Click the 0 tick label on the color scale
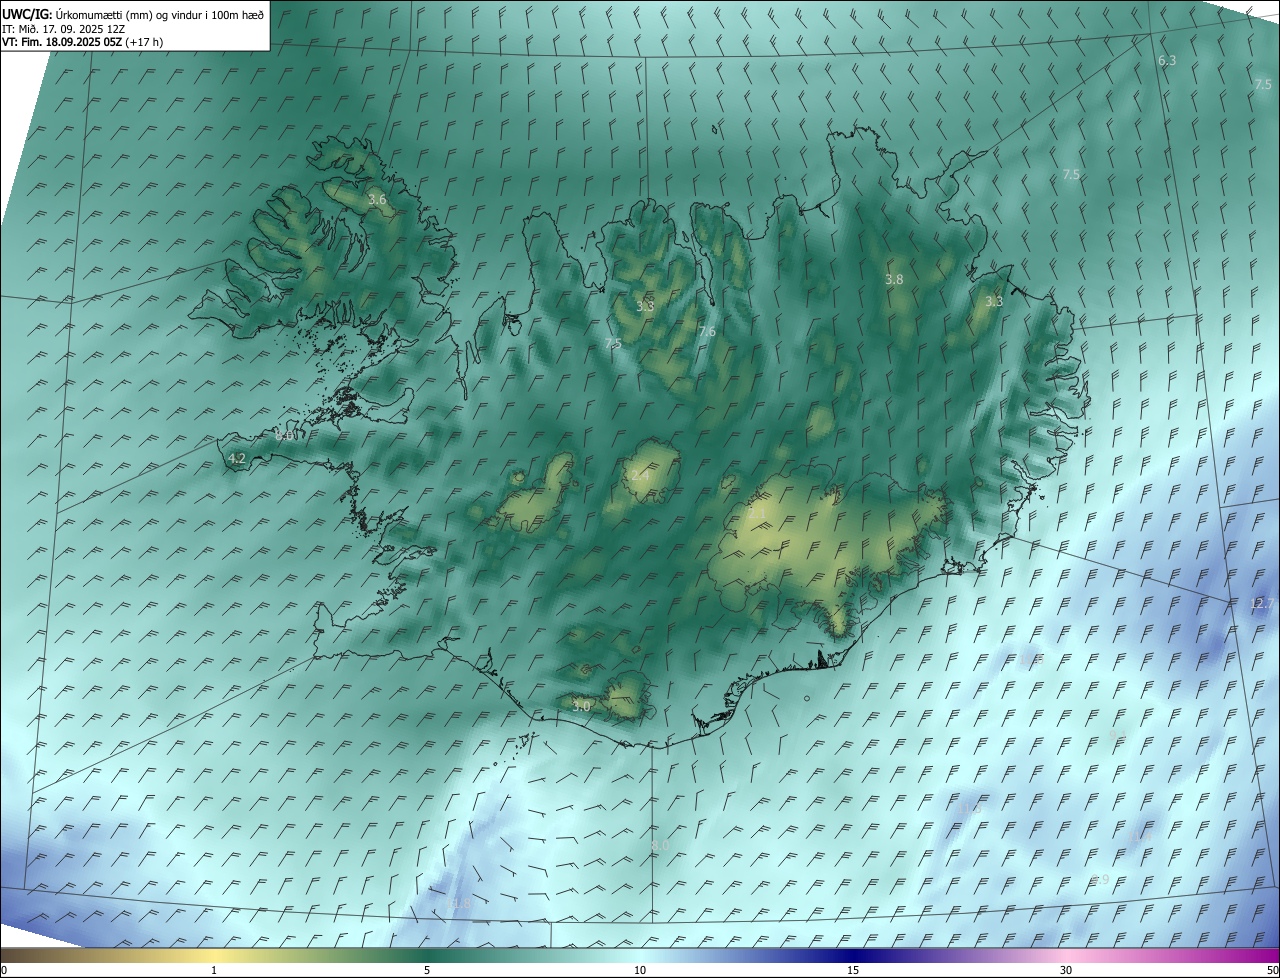The image size is (1280, 978). click(4, 970)
